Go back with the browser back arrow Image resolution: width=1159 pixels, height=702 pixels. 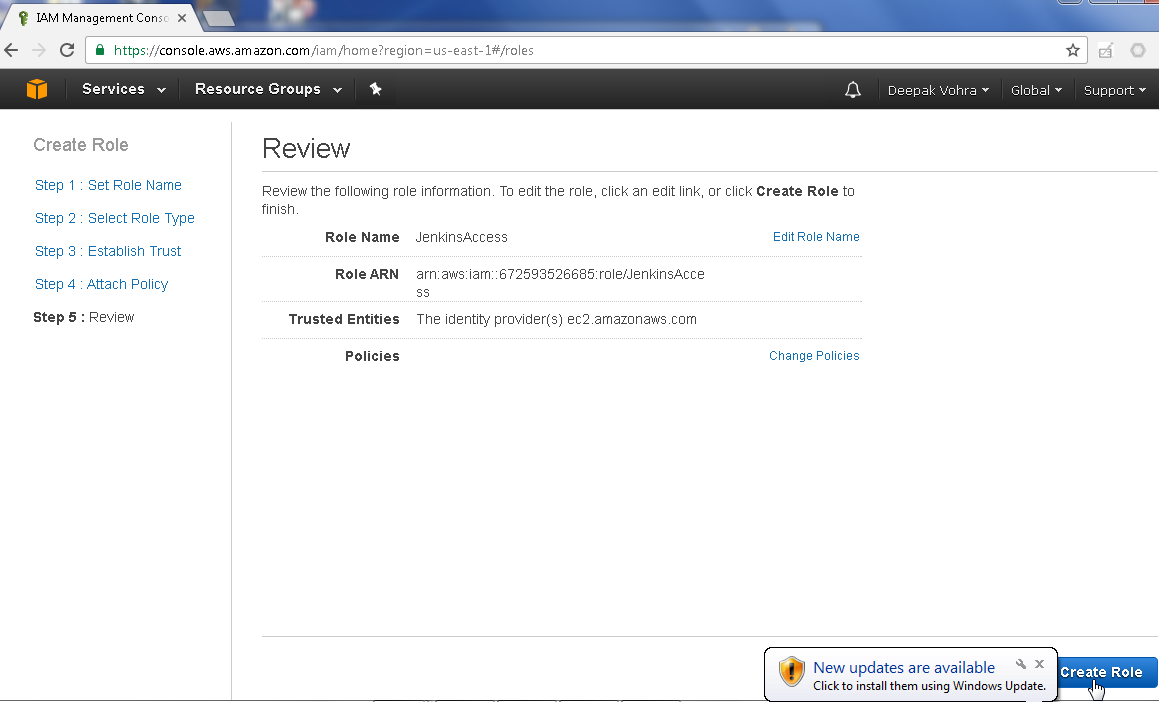click(x=11, y=50)
